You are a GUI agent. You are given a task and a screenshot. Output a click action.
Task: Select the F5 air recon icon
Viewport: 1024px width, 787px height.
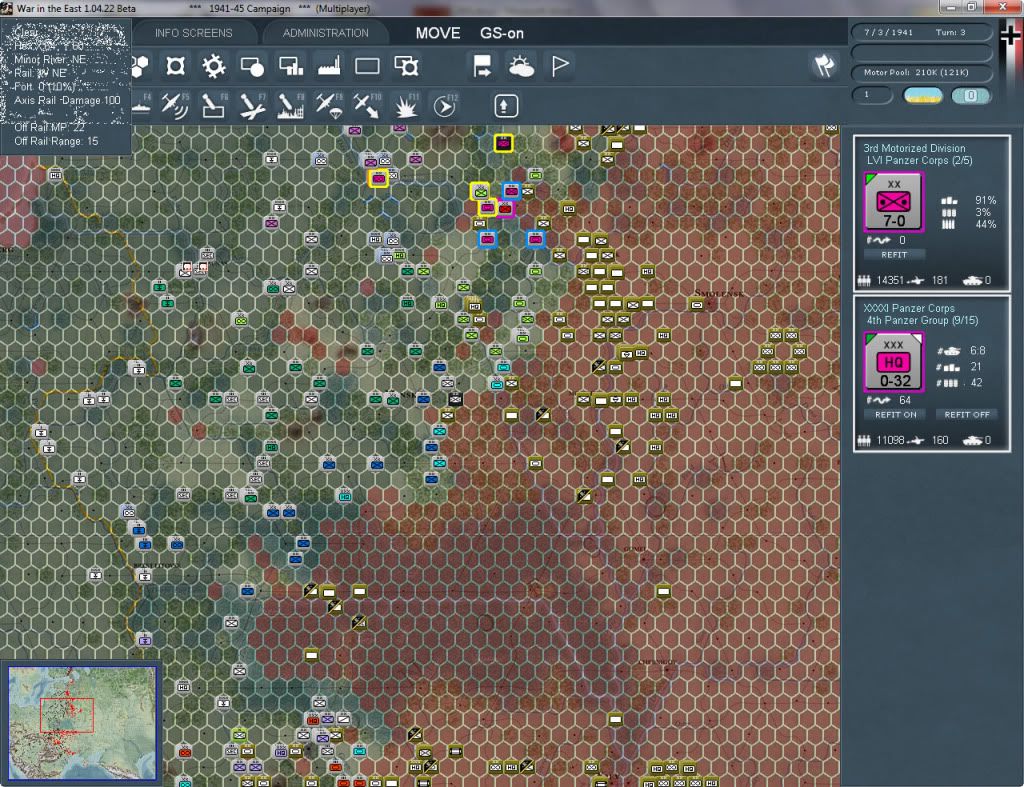point(175,106)
